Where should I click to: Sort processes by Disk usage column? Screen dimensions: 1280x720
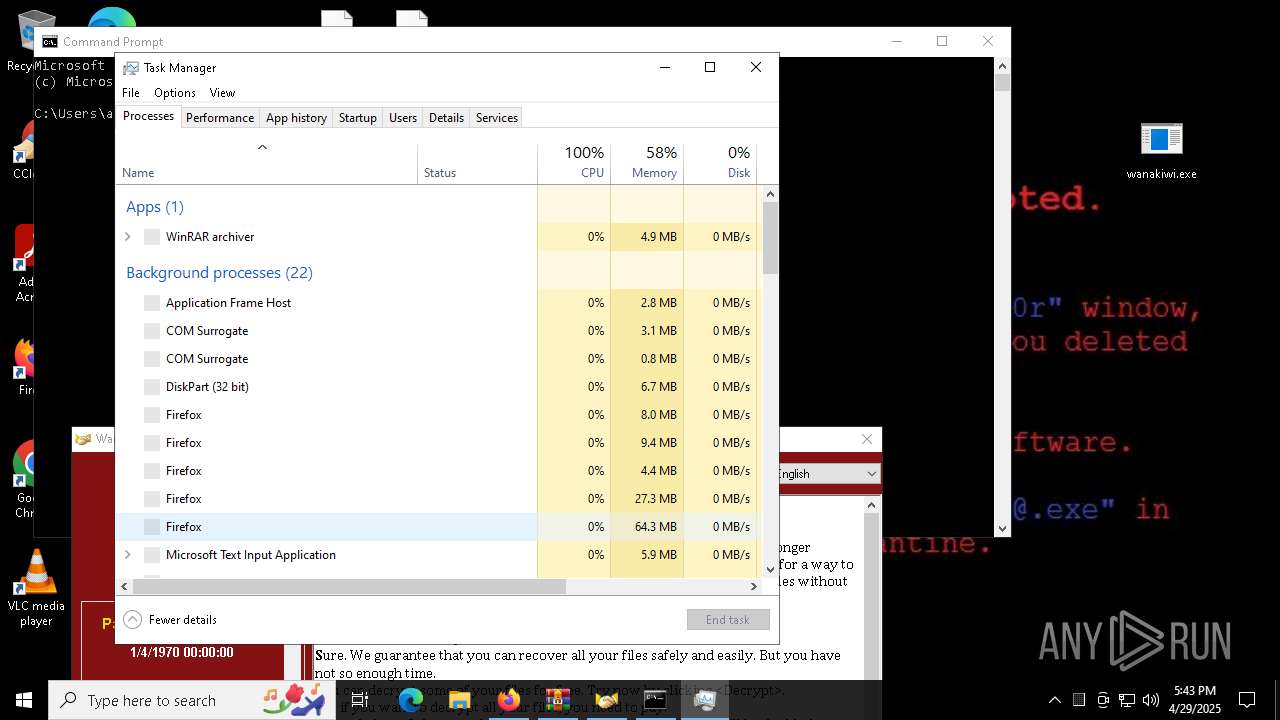pos(720,165)
